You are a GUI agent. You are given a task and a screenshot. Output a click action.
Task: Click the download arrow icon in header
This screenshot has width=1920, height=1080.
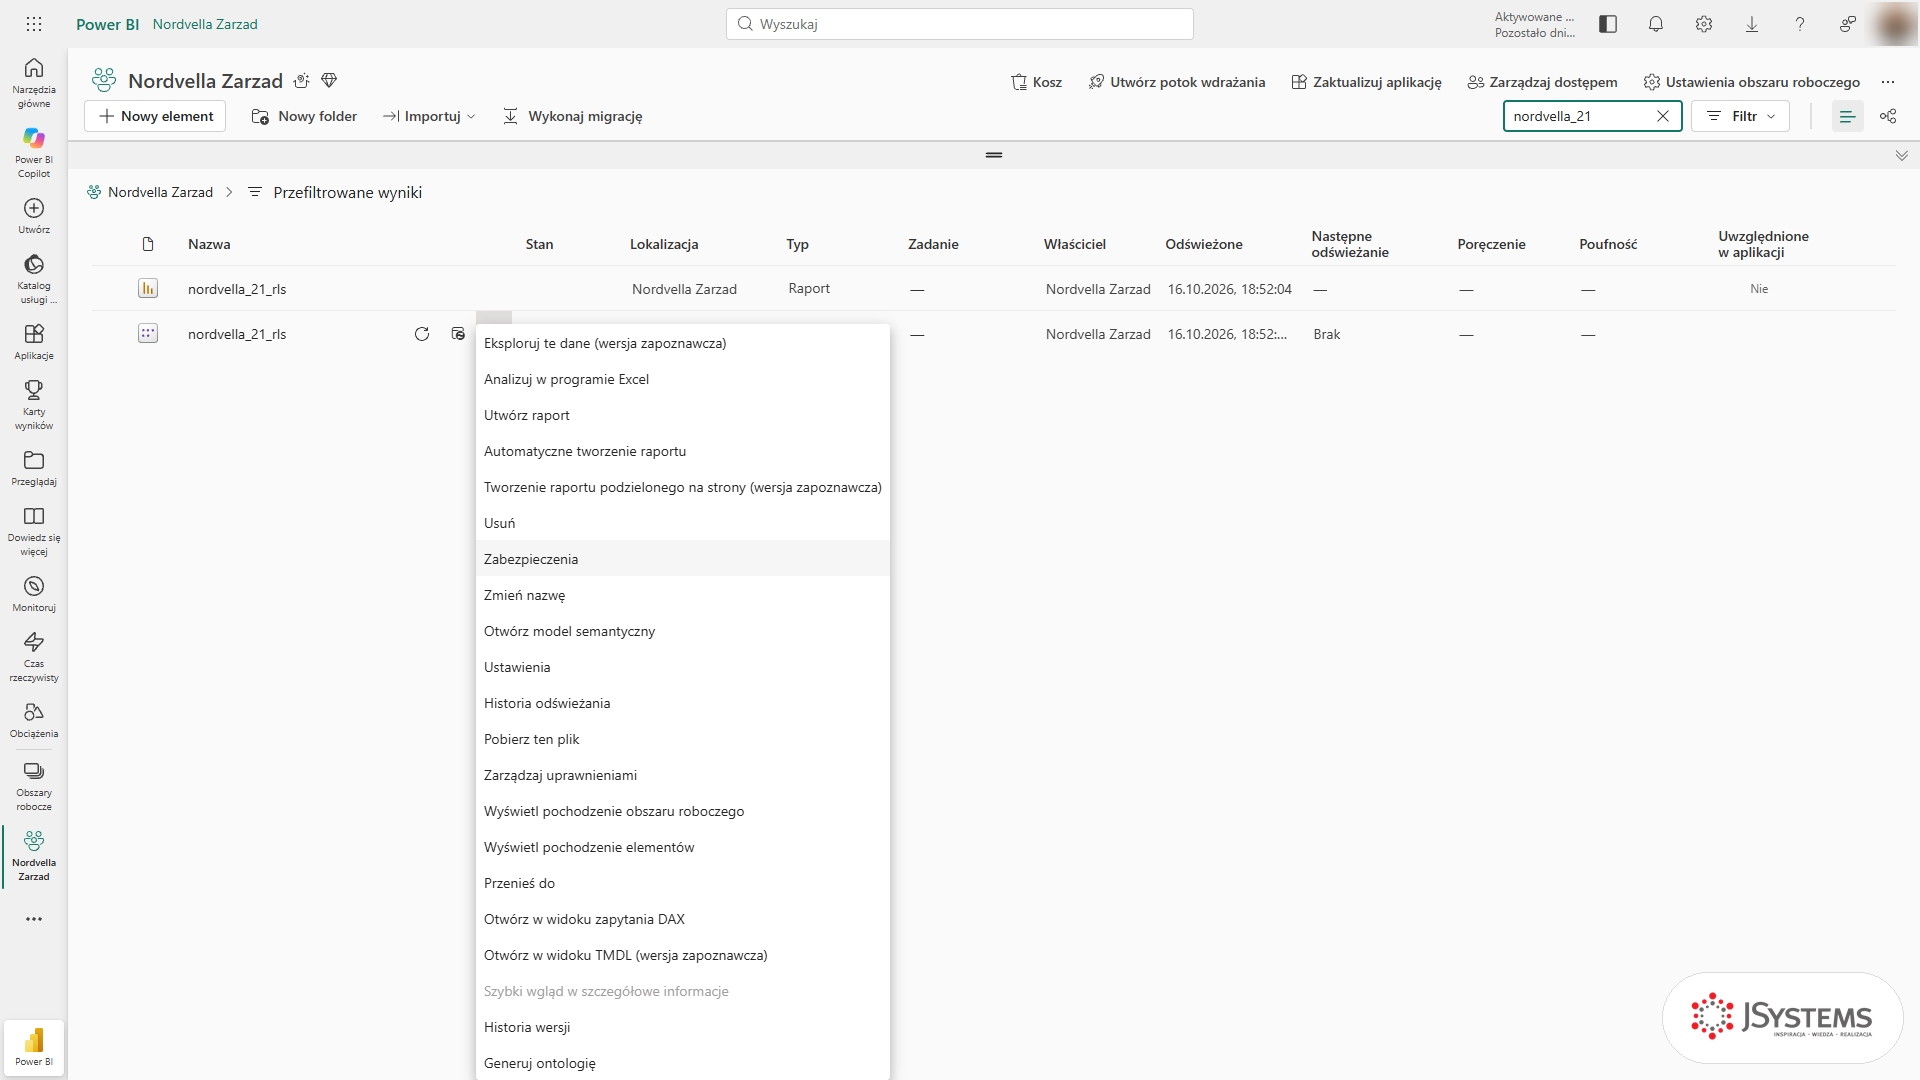coord(1752,24)
